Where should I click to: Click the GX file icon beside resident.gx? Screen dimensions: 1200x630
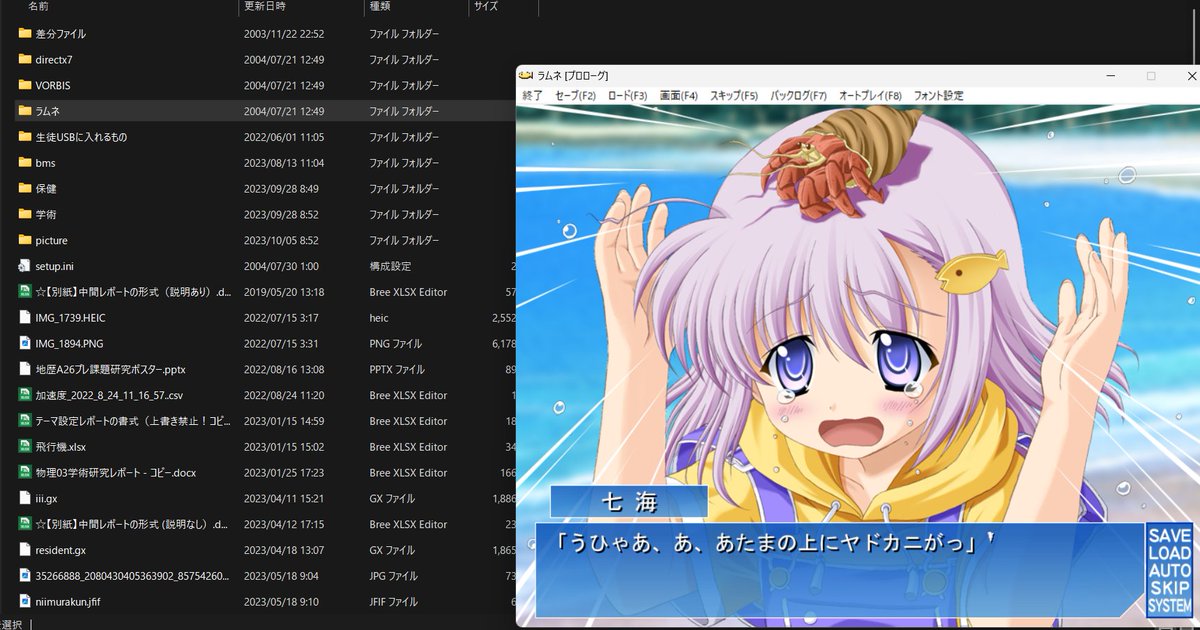pyautogui.click(x=23, y=549)
